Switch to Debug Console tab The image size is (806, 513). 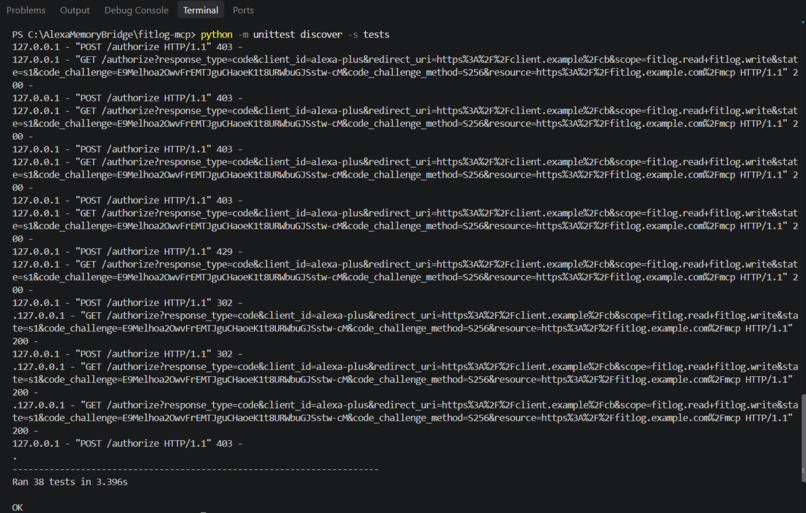click(x=136, y=10)
